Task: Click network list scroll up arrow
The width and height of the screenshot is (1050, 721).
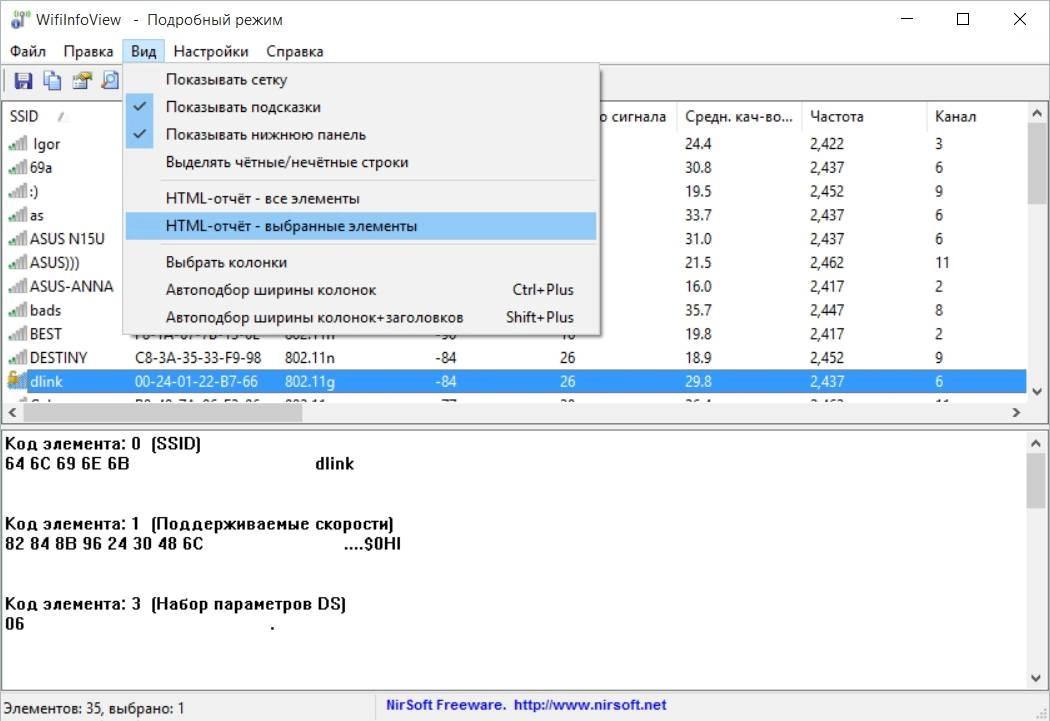Action: click(1037, 114)
